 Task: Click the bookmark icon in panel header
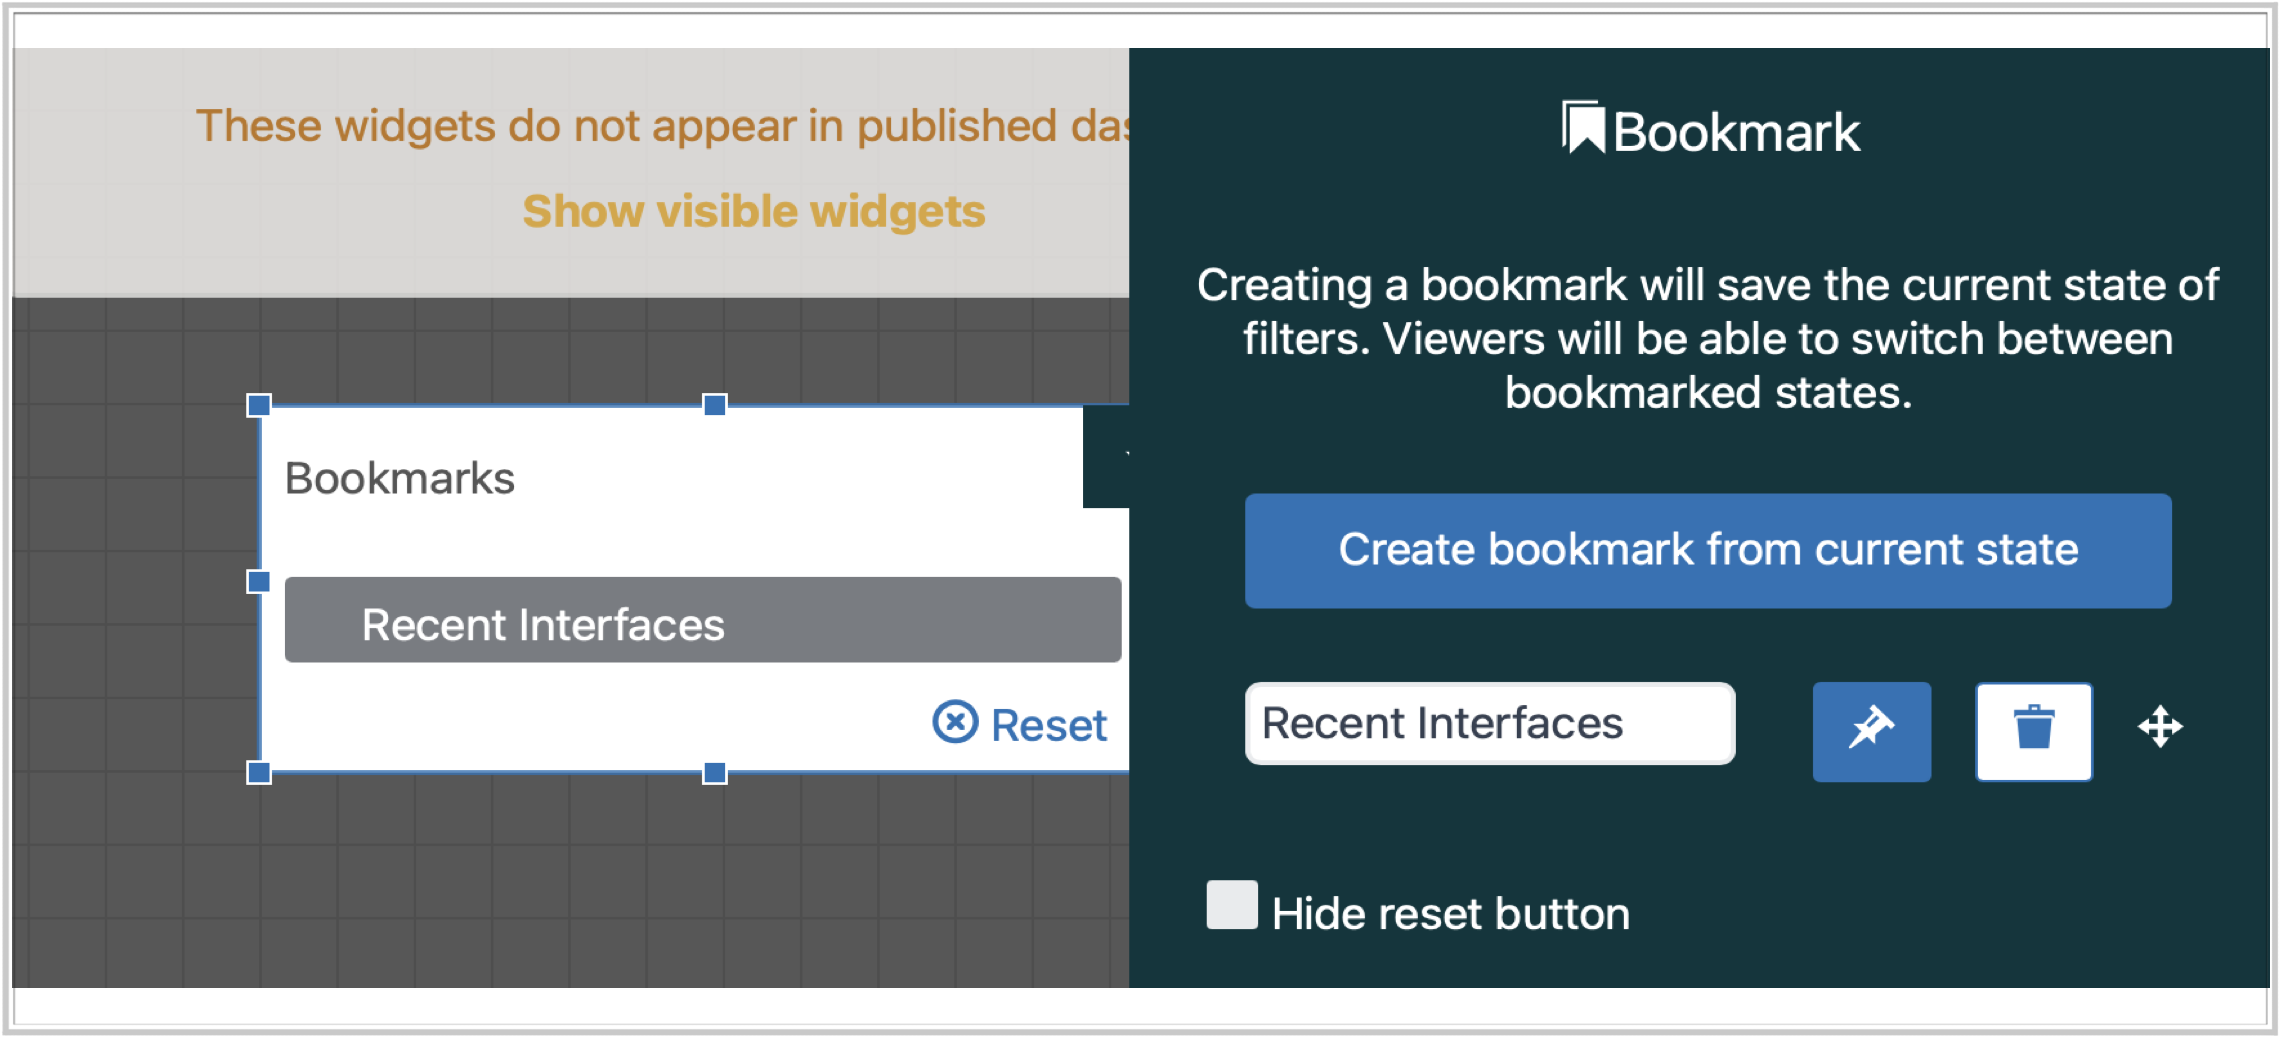click(1584, 129)
